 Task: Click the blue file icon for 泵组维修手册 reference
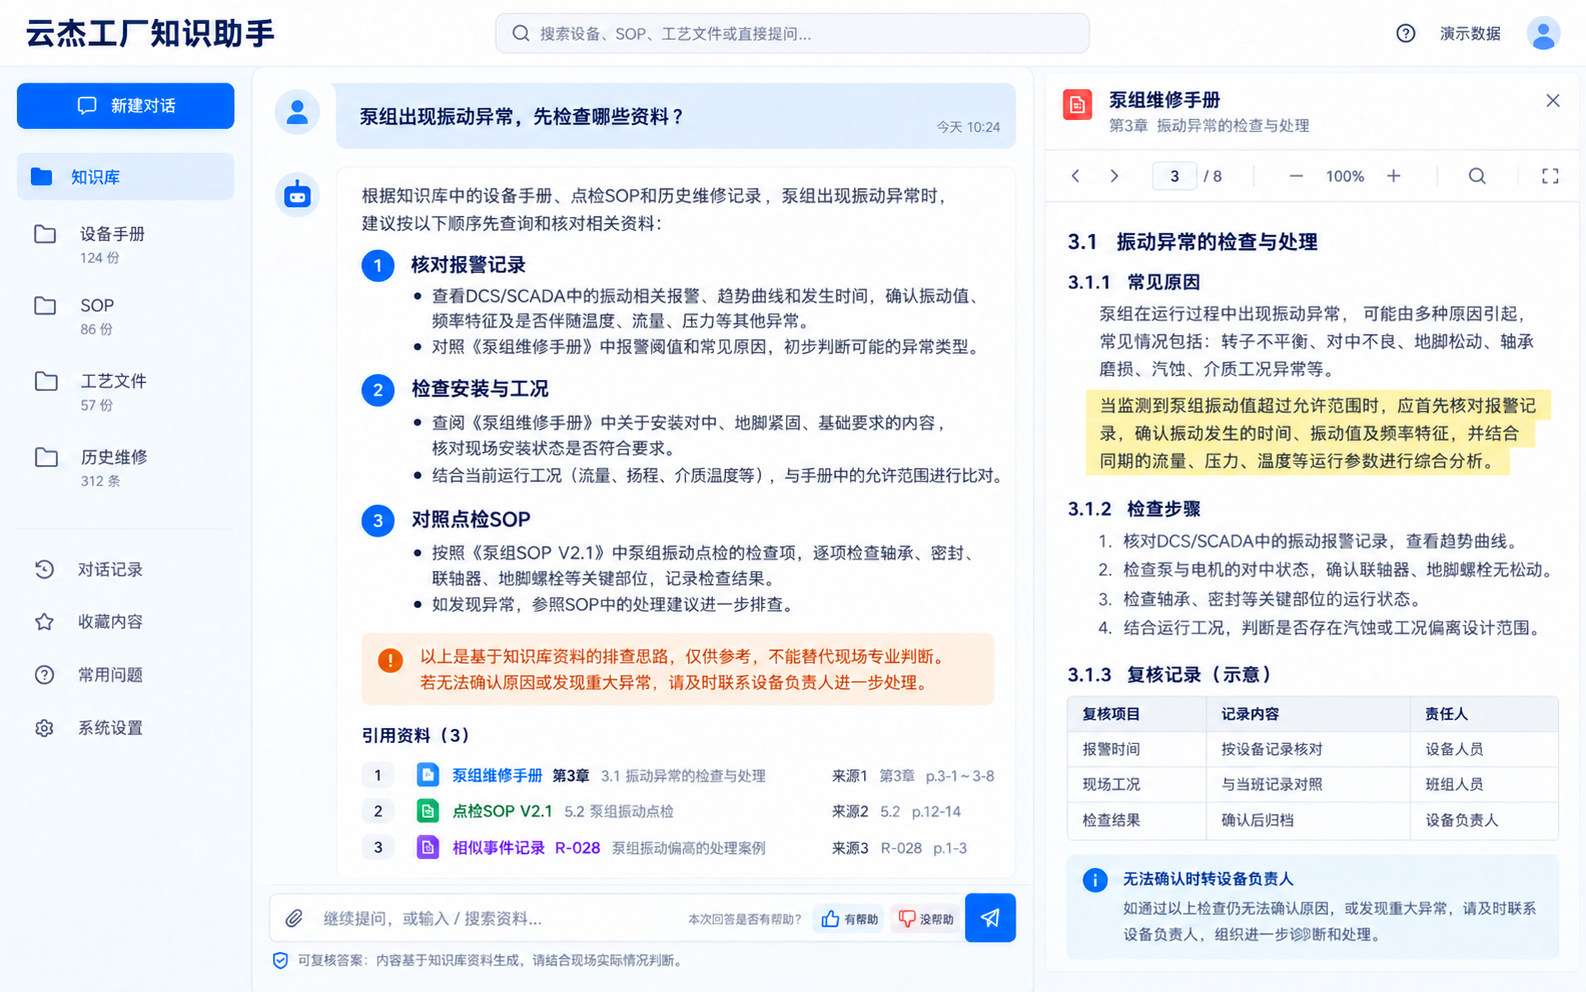[428, 775]
